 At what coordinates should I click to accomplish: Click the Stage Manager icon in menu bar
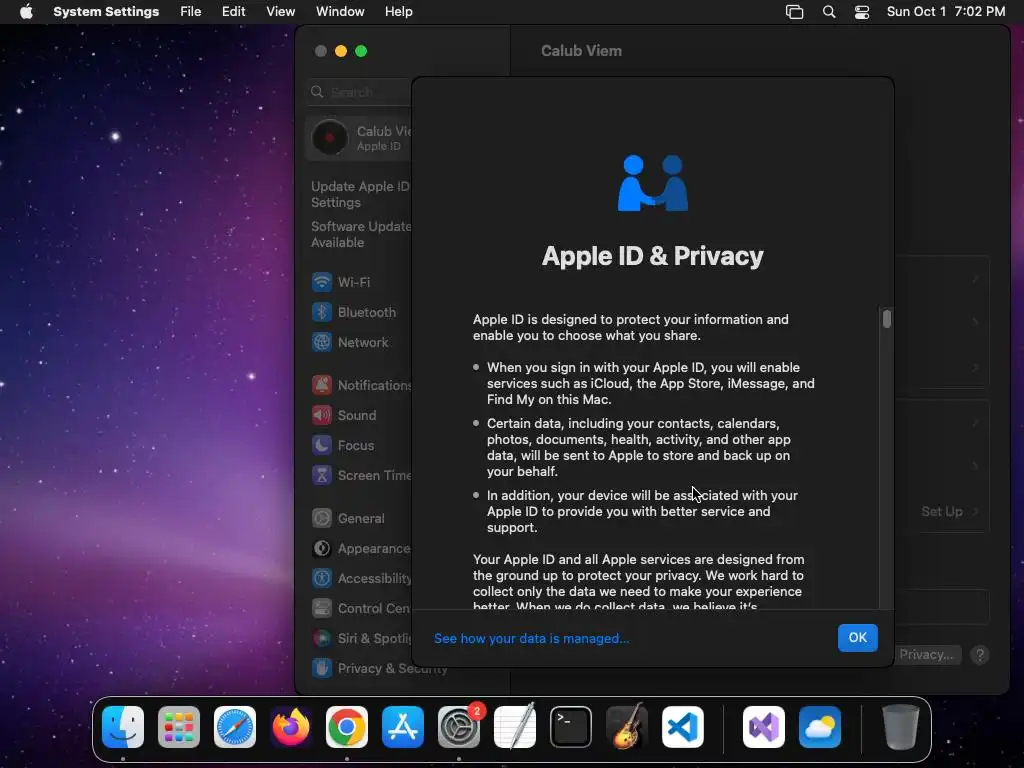[794, 12]
